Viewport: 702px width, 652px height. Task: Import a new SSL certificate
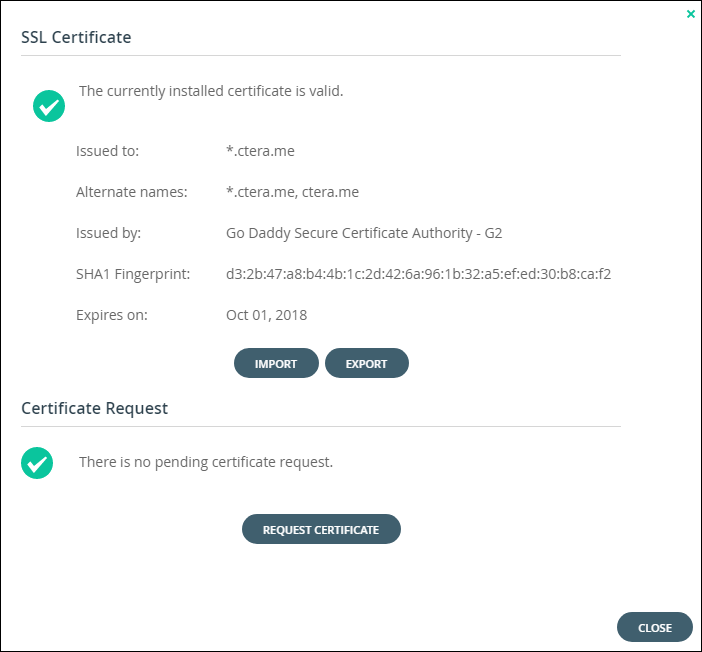(276, 363)
